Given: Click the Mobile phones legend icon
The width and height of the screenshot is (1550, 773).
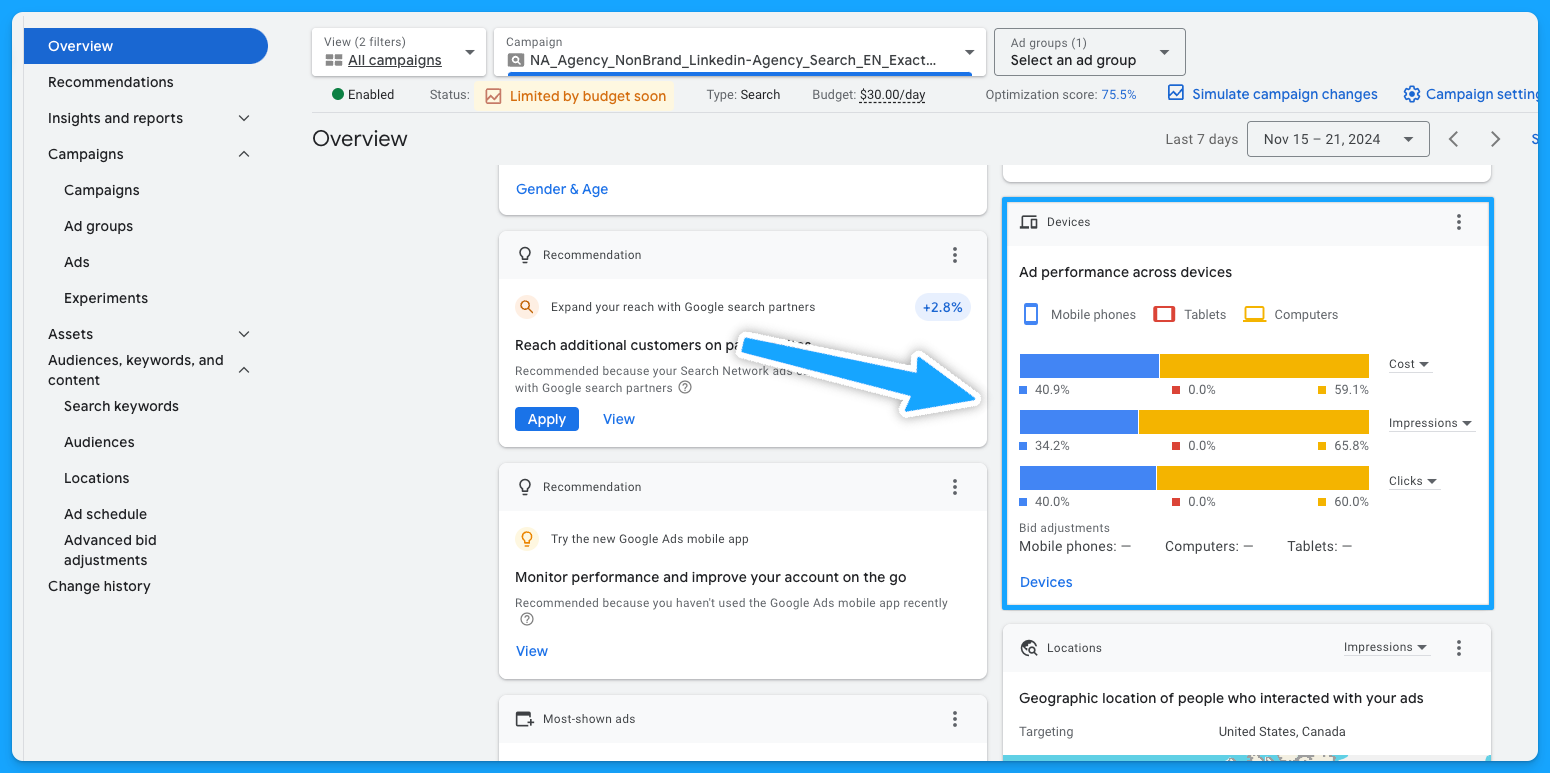Looking at the screenshot, I should (x=1031, y=314).
